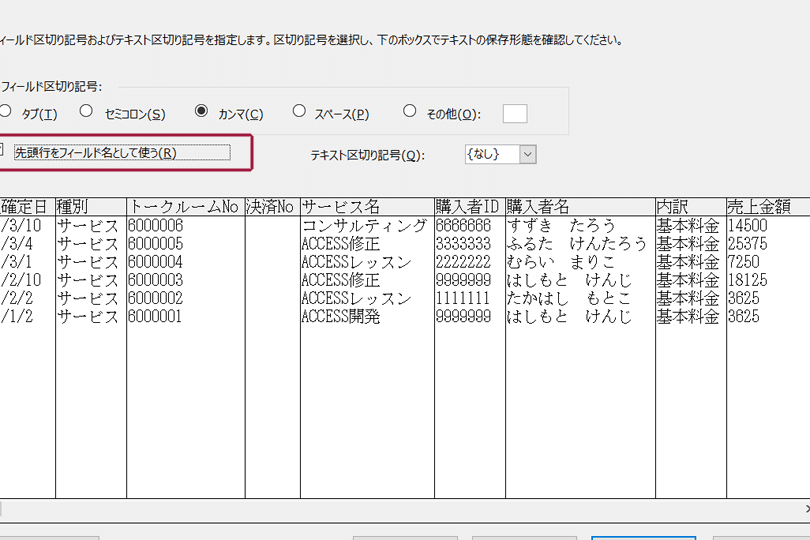This screenshot has height=540, width=810.
Task: Select the 購入者ID column header
Action: [x=467, y=207]
